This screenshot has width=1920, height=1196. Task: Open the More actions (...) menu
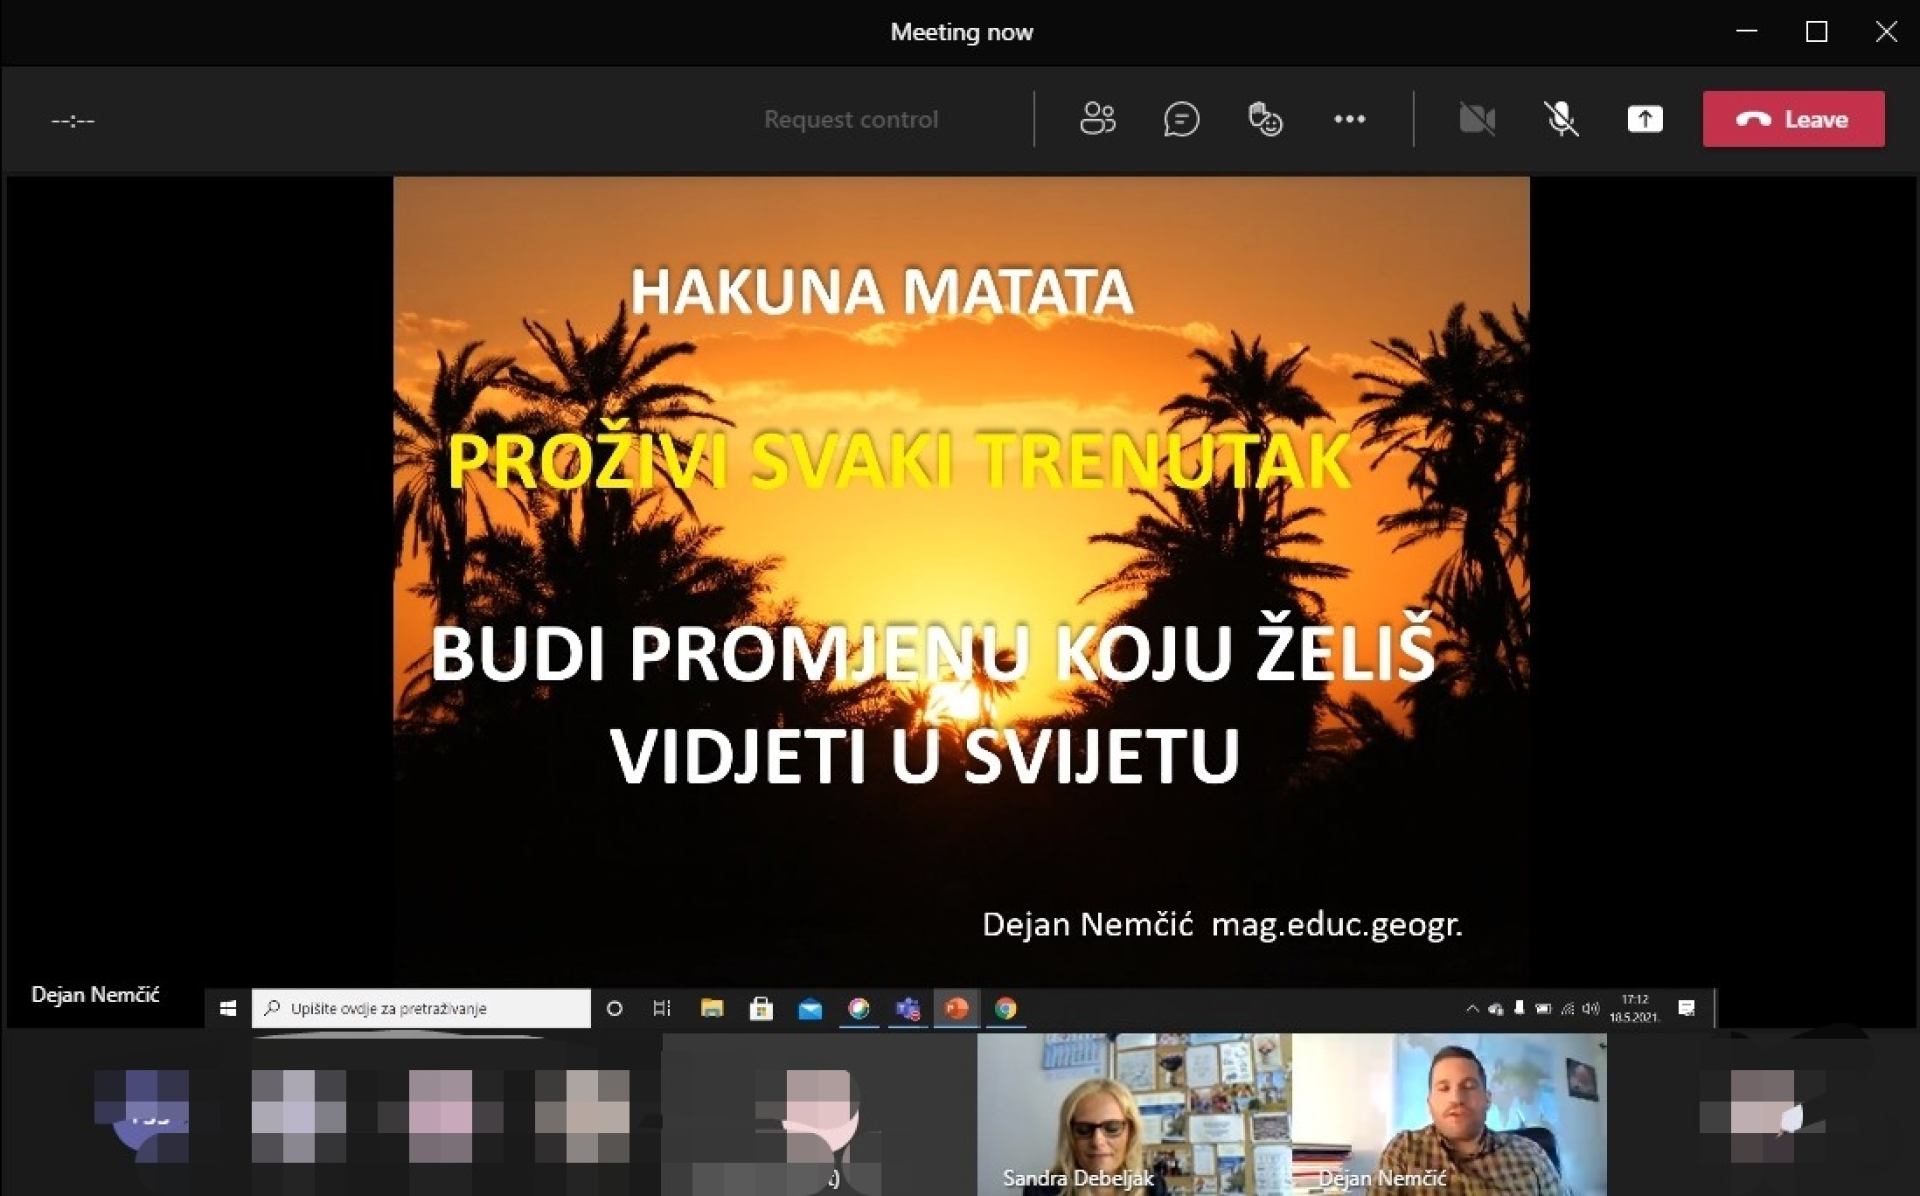tap(1349, 119)
